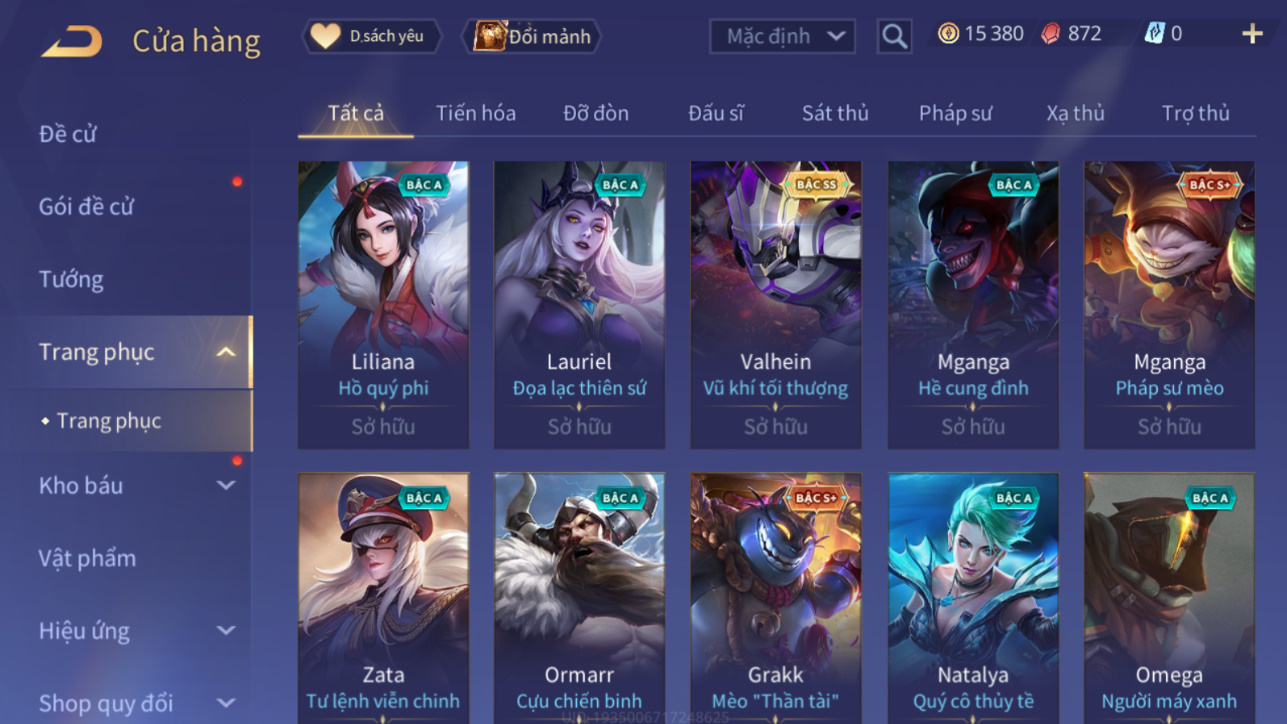Open Gói đề cử in sidebar
1287x724 pixels.
pyautogui.click(x=86, y=206)
